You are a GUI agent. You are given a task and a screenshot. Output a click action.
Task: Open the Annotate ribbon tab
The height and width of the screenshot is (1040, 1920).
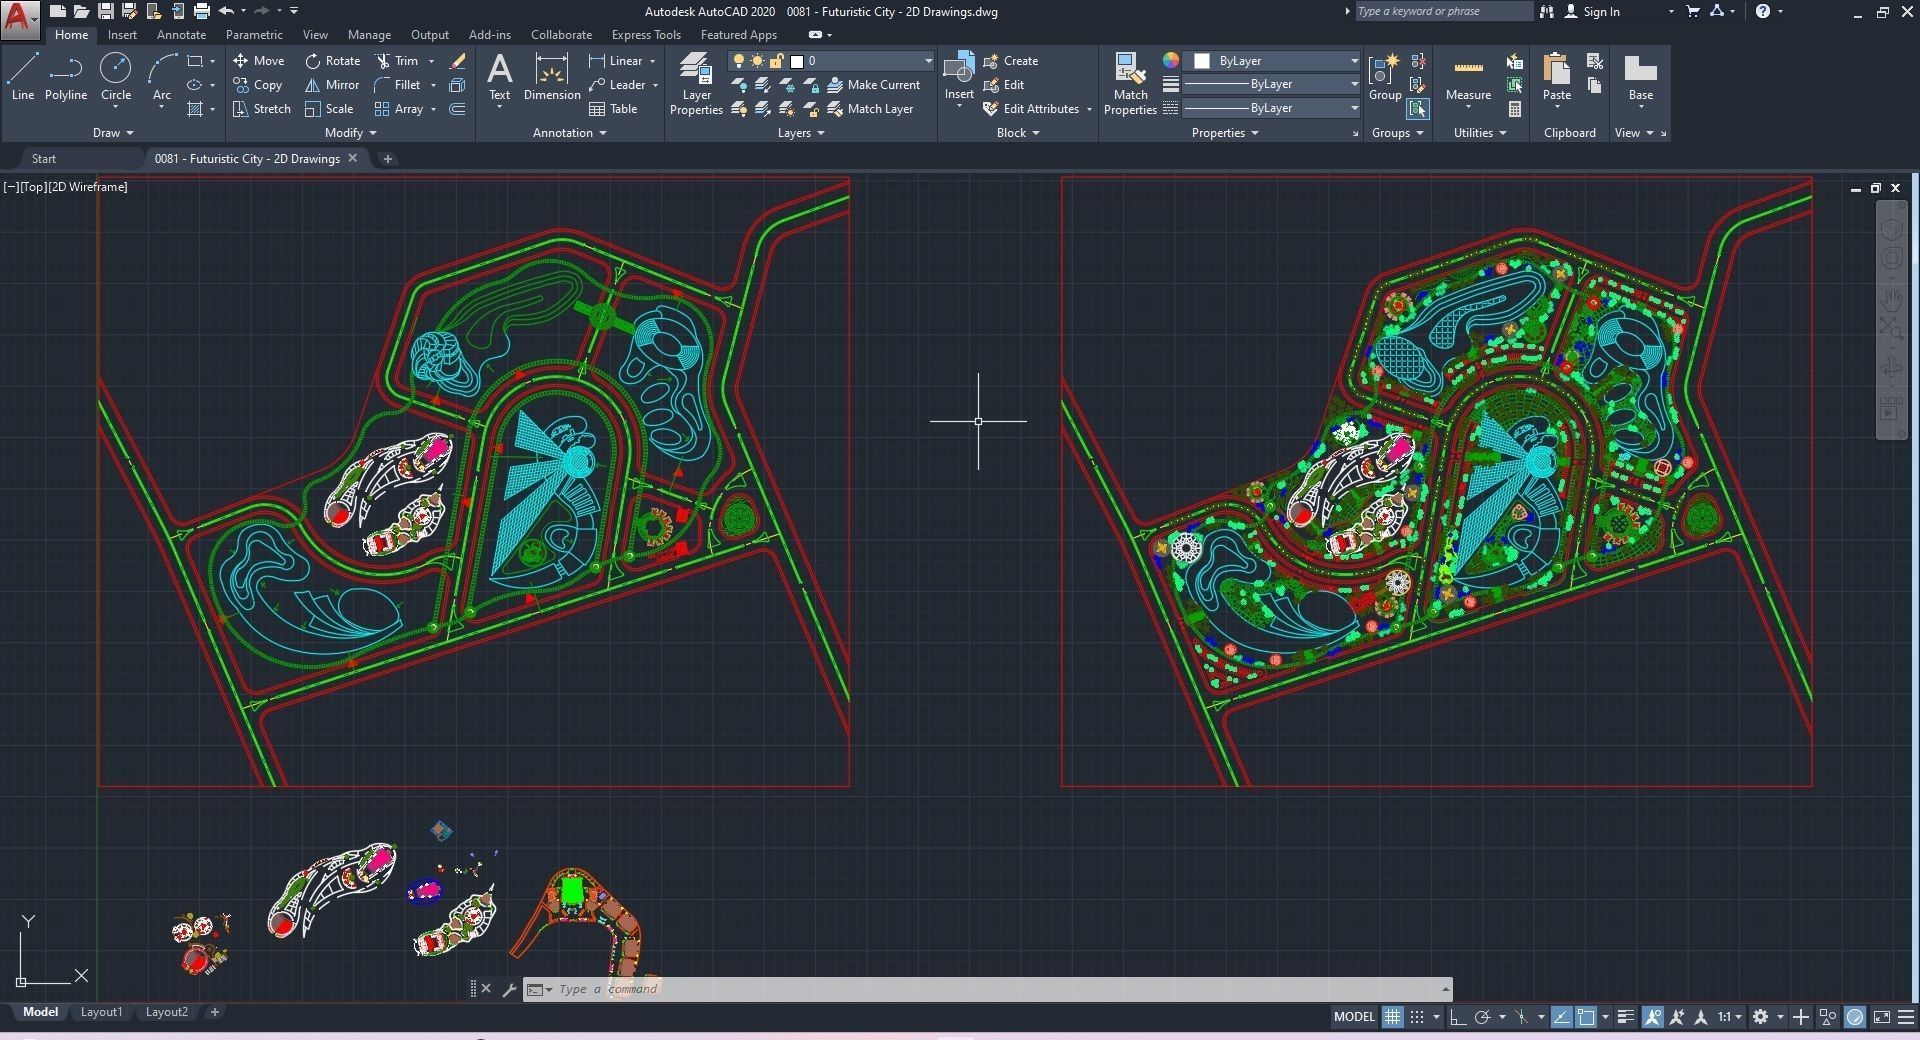[181, 35]
